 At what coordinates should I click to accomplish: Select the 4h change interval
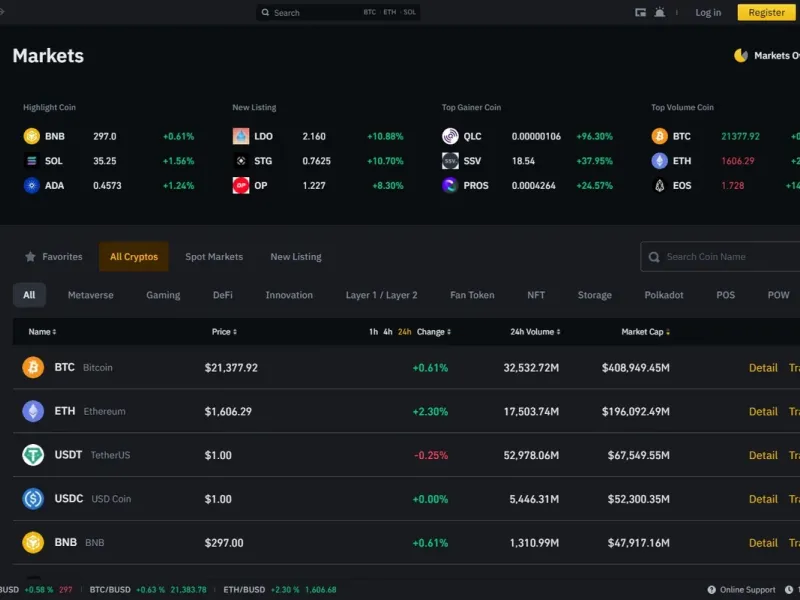pos(388,332)
